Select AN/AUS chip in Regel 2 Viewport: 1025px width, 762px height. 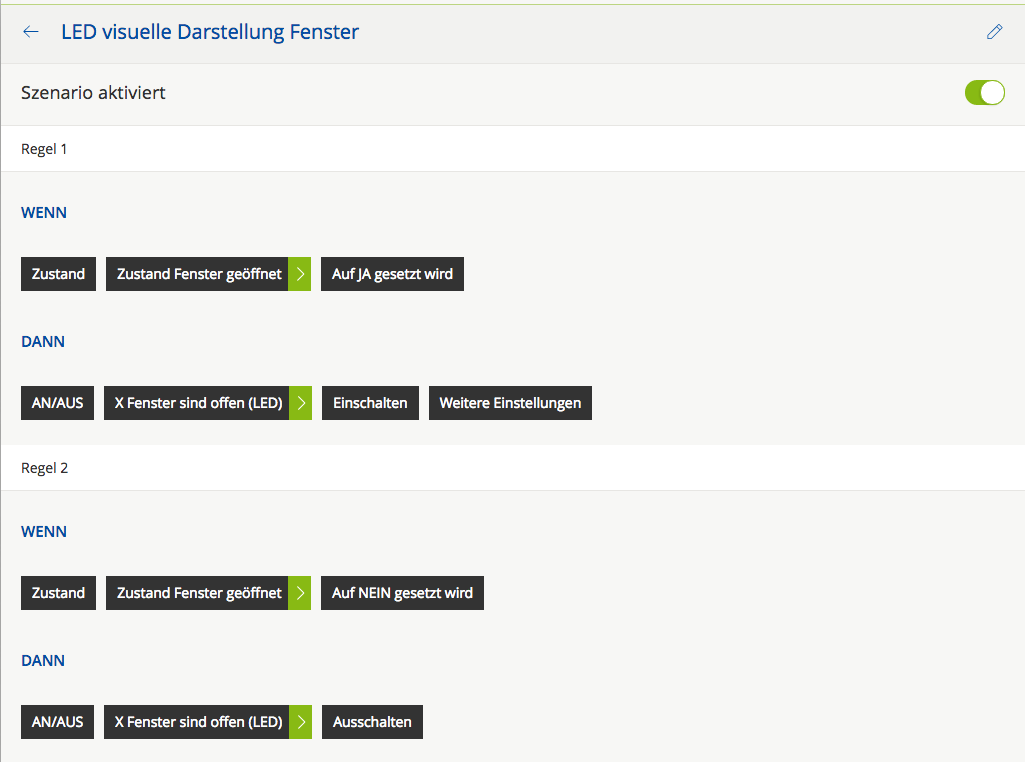point(57,722)
